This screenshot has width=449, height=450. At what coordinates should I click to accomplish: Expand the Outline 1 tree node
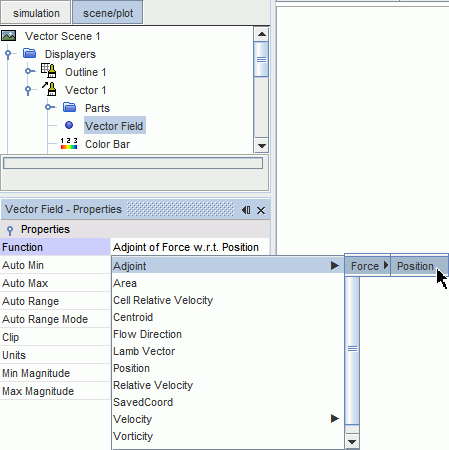pos(29,71)
